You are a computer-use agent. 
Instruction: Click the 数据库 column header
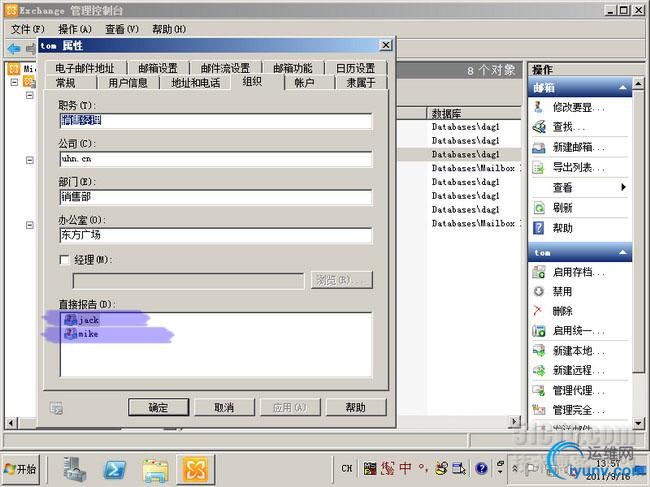(473, 113)
